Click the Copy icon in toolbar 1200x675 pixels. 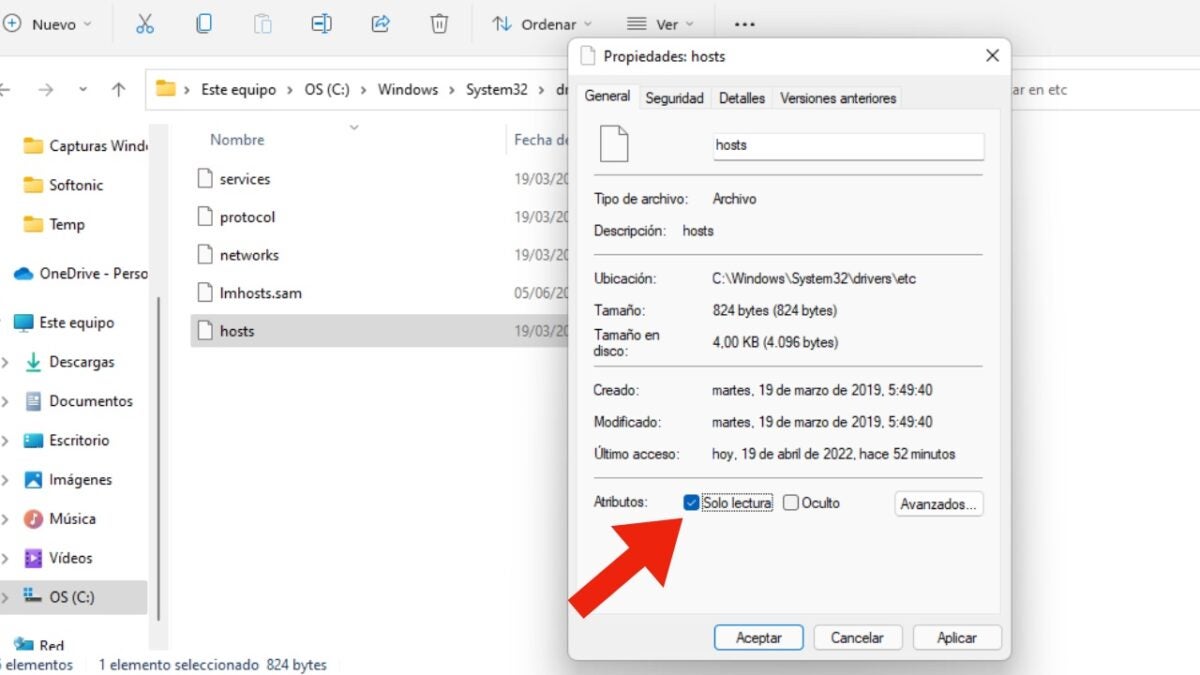tap(204, 24)
